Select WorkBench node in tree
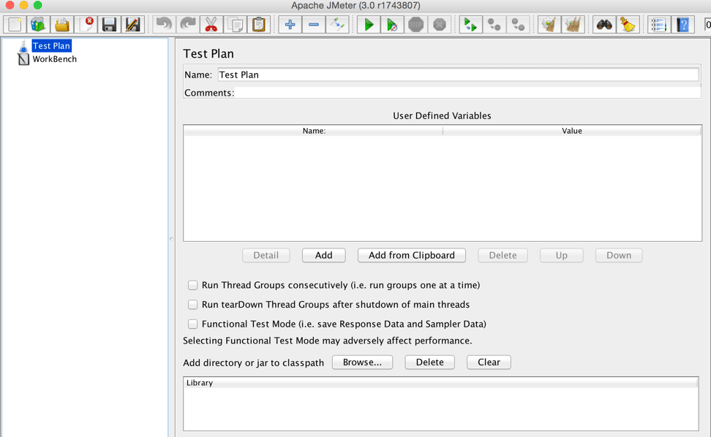This screenshot has height=437, width=711. point(54,59)
